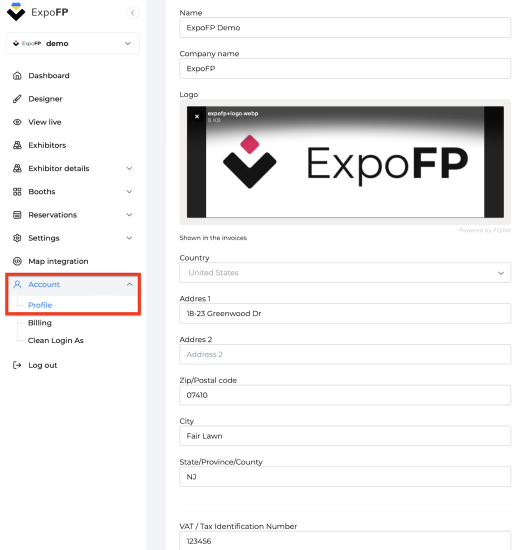Screen dimensions: 526x550
Task: Expand the Exhibitor details chevron
Action: pos(129,169)
